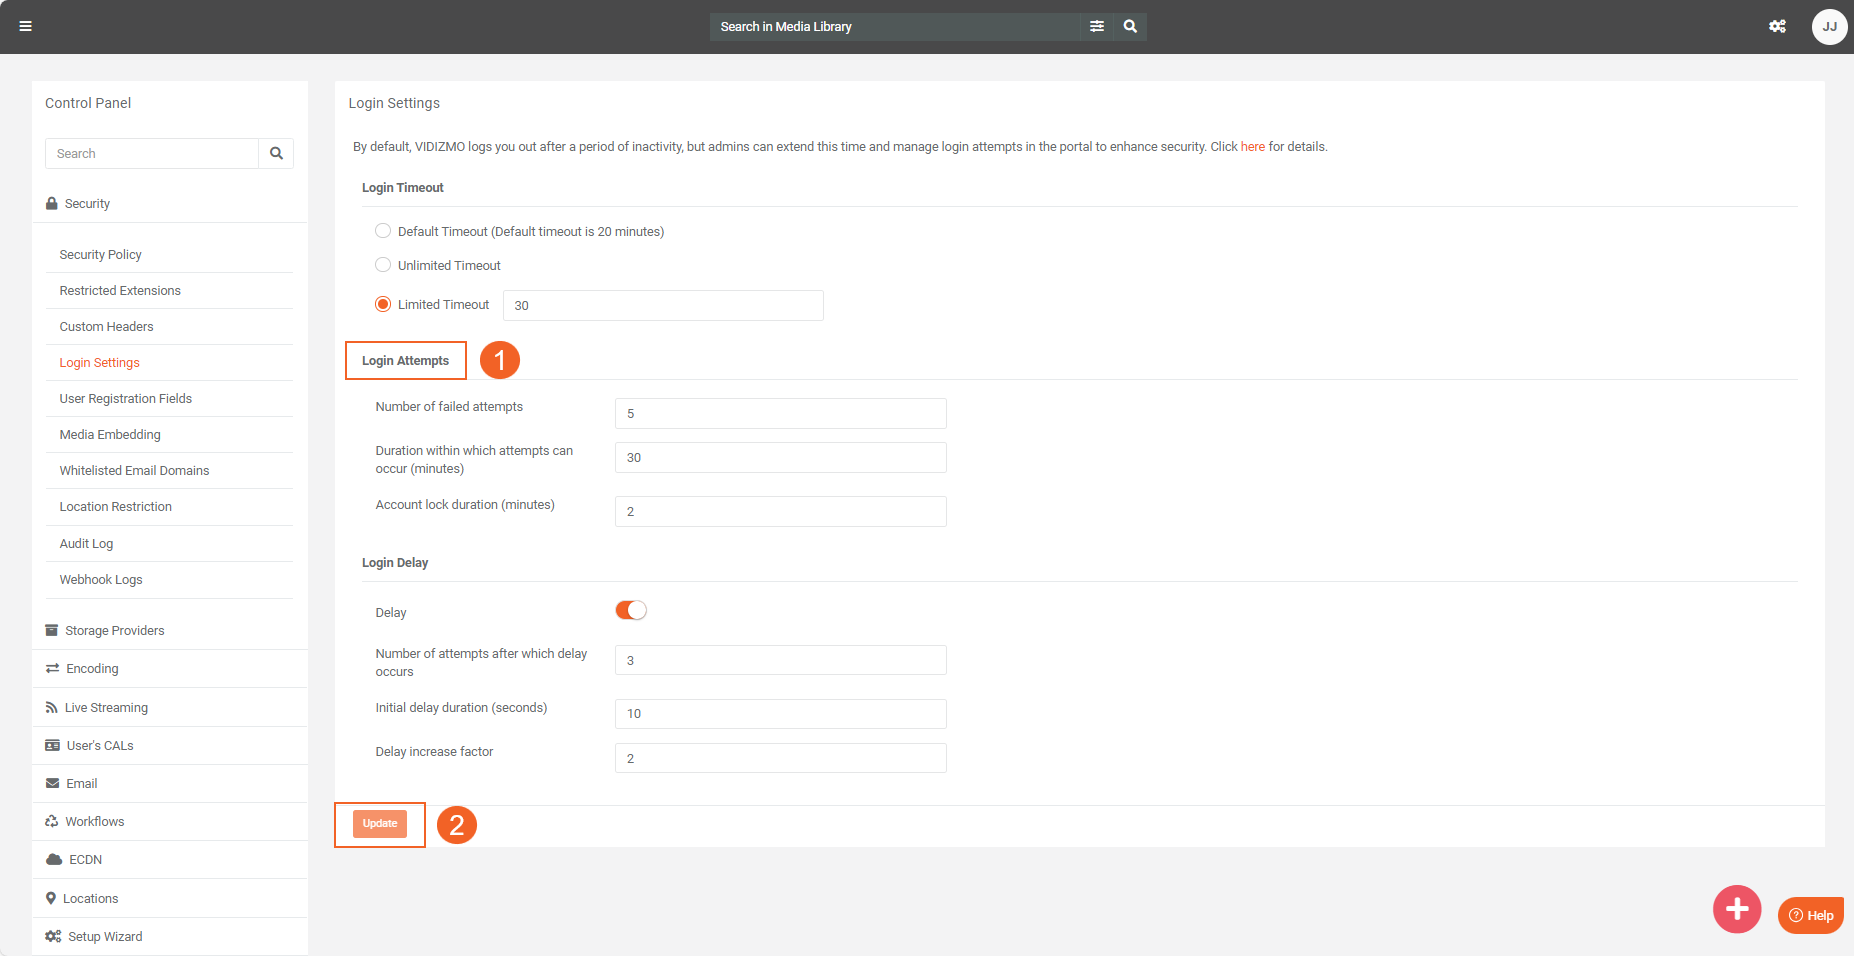Expand the Storage Providers section

tap(114, 631)
